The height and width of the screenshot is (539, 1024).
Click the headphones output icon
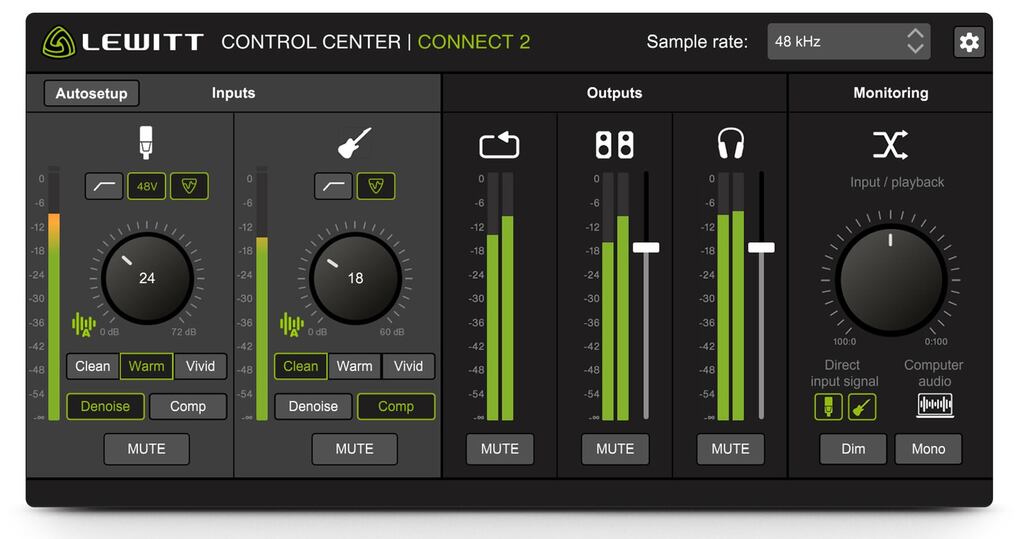click(730, 144)
